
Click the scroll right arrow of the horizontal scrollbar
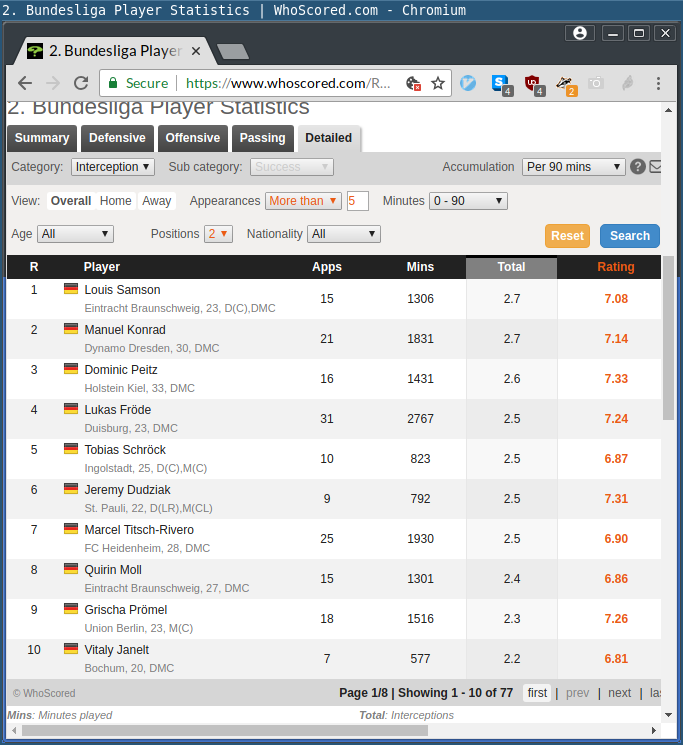[654, 730]
